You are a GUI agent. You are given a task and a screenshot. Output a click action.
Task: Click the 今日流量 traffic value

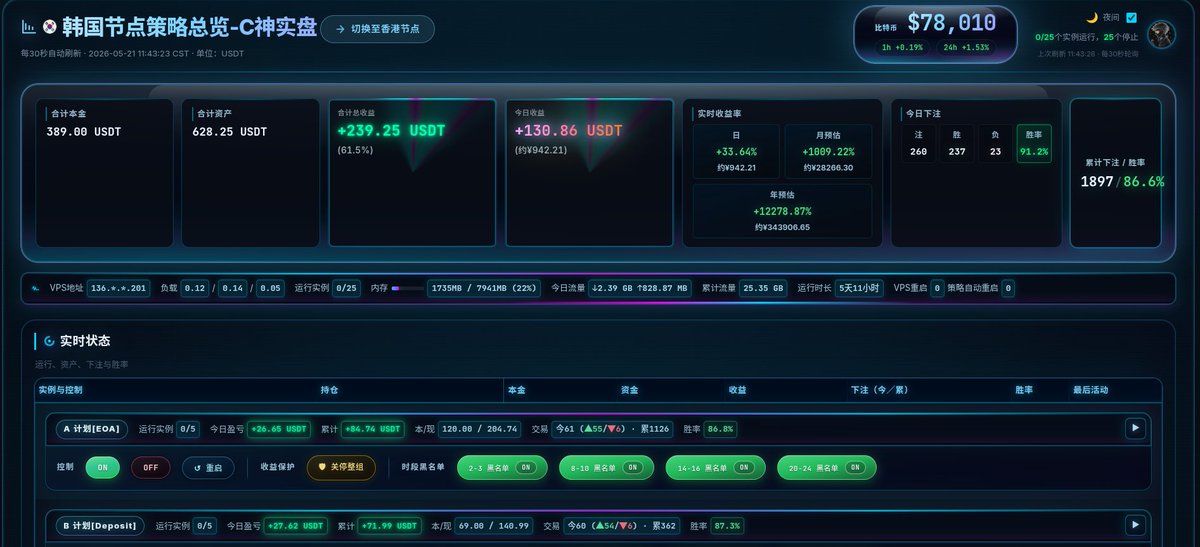(641, 288)
